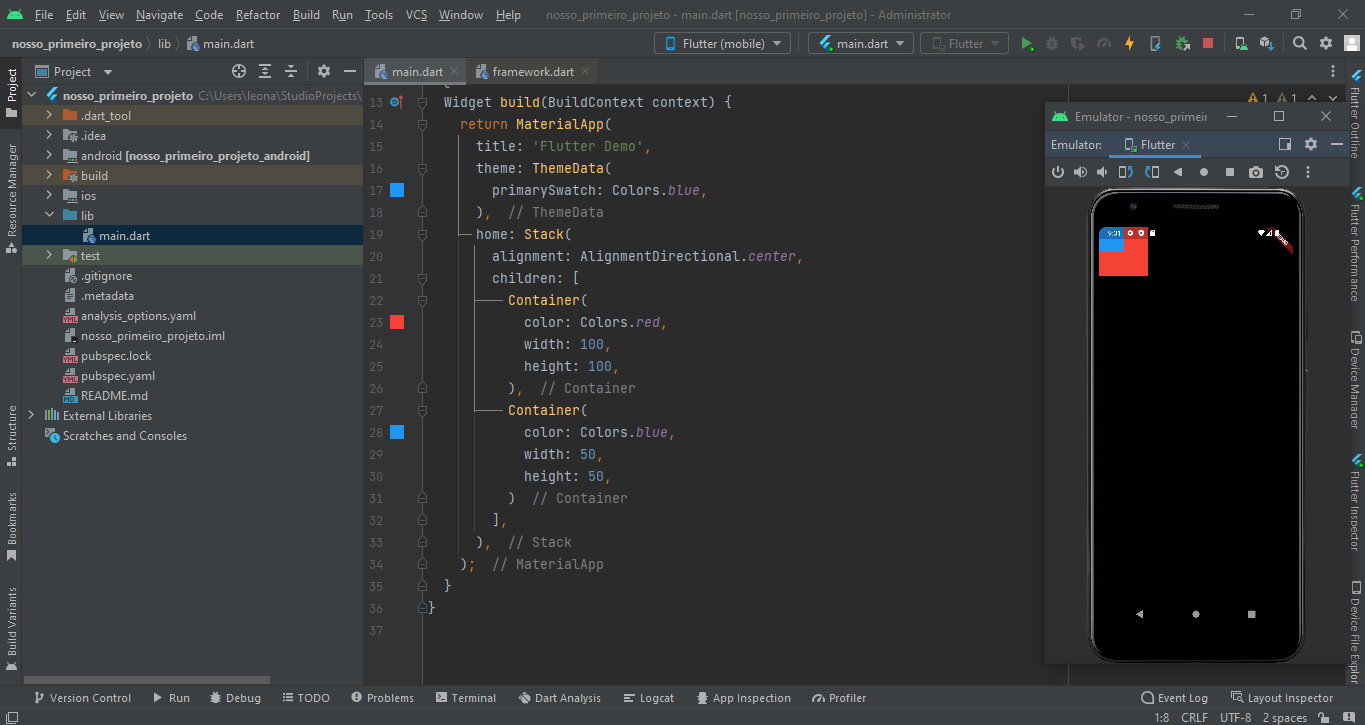
Task: Expand all in Project panel
Action: coord(265,71)
